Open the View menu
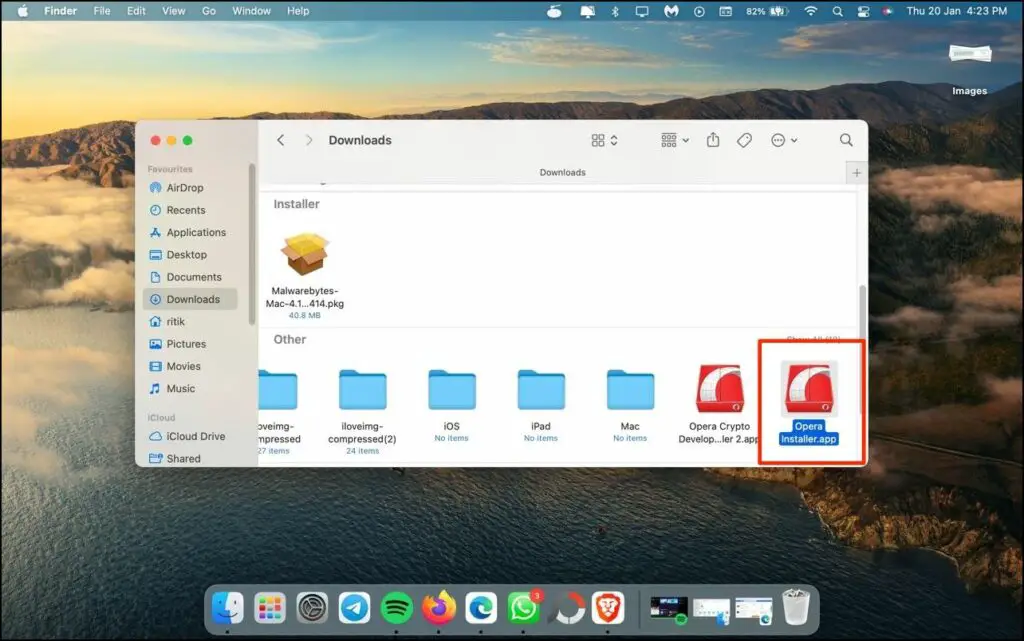 (174, 11)
